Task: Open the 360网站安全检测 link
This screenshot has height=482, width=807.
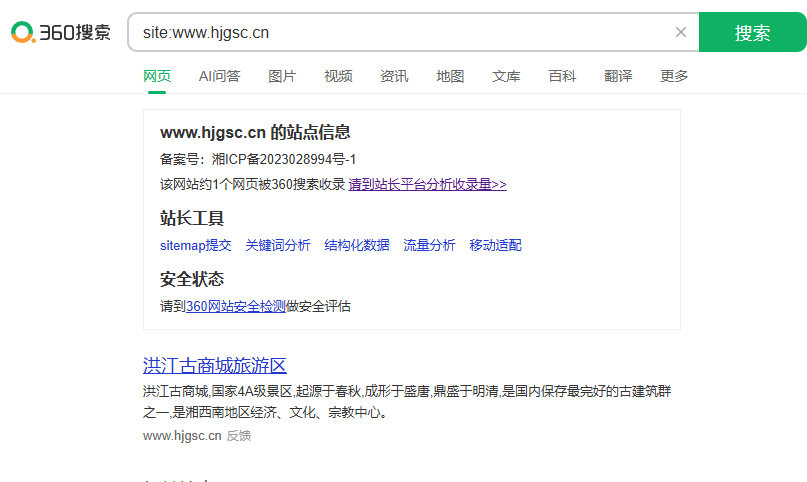Action: coord(236,306)
